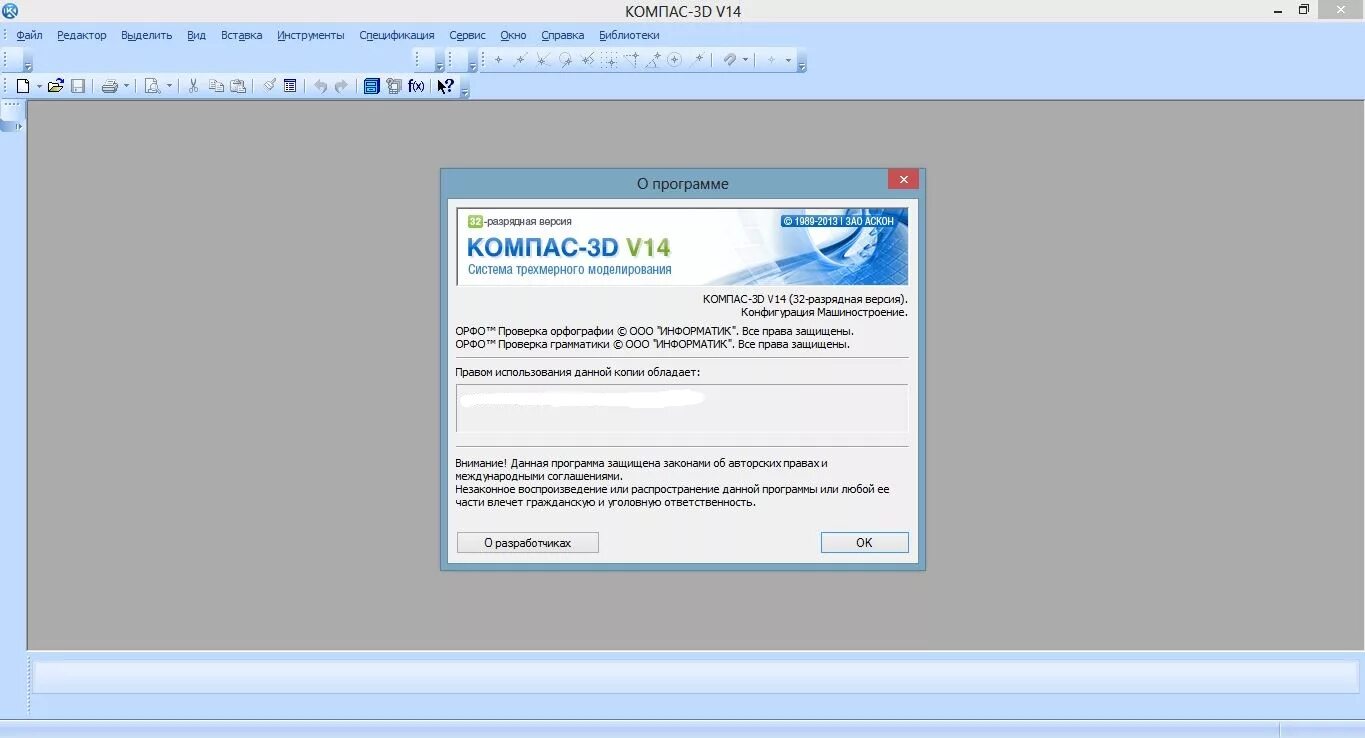Confirm the About dialog with OK
Screen dimensions: 1365x738
864,542
